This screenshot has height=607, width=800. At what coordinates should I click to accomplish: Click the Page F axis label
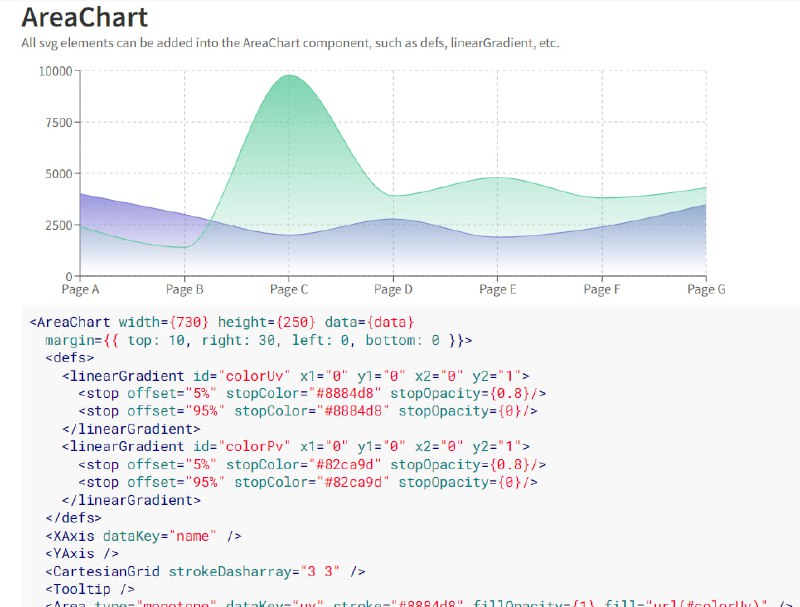pyautogui.click(x=602, y=289)
